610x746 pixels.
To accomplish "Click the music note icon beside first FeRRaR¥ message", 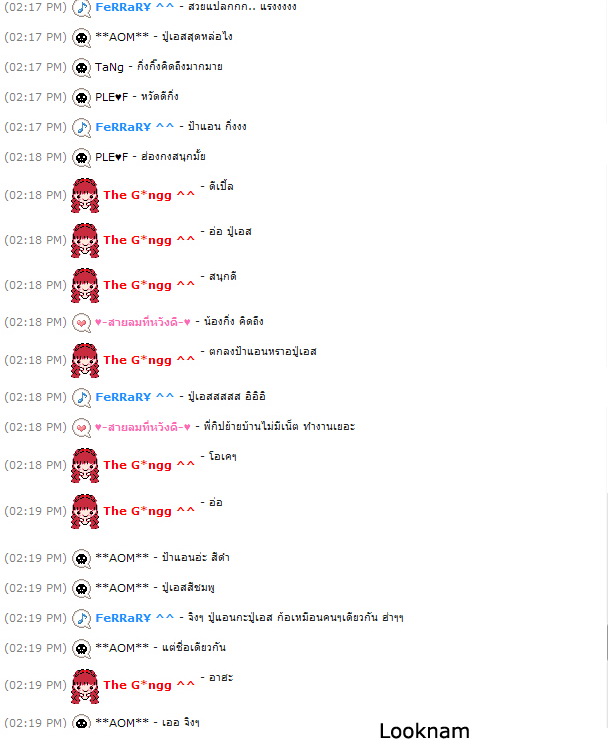I will click(81, 8).
